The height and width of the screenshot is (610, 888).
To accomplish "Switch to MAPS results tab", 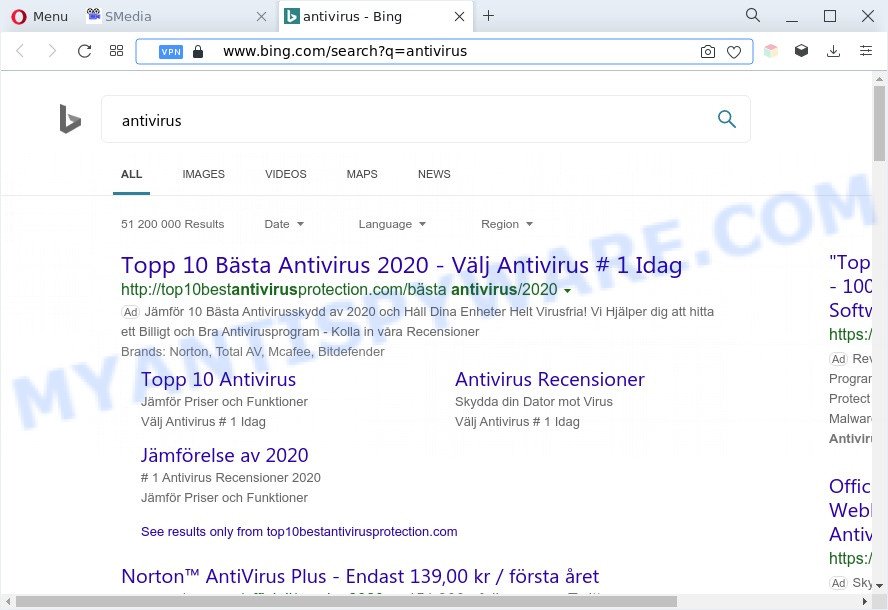I will (362, 174).
